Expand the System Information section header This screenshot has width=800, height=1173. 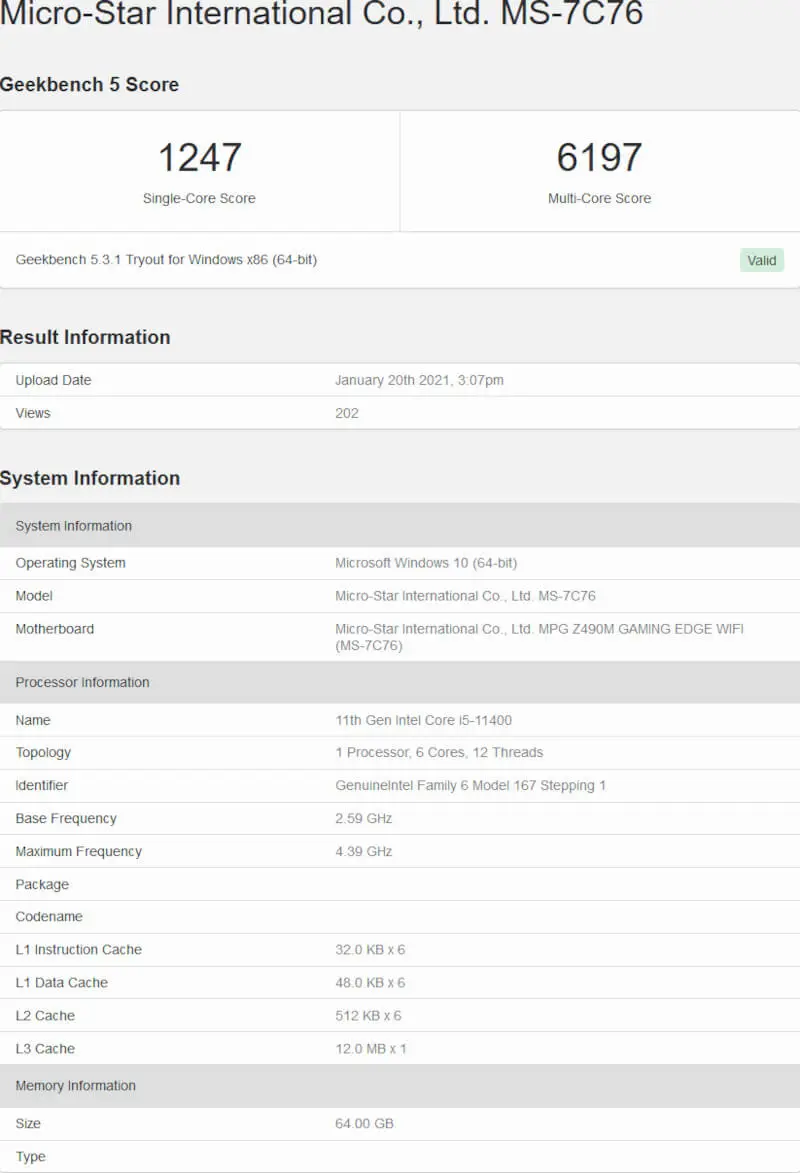tap(73, 525)
